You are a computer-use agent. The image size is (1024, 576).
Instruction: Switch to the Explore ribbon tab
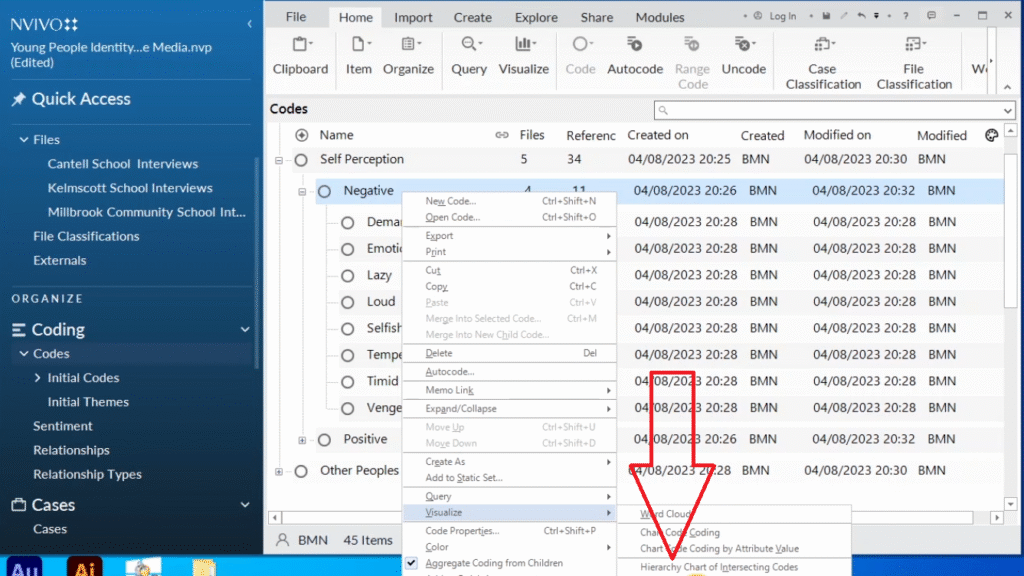coord(536,17)
